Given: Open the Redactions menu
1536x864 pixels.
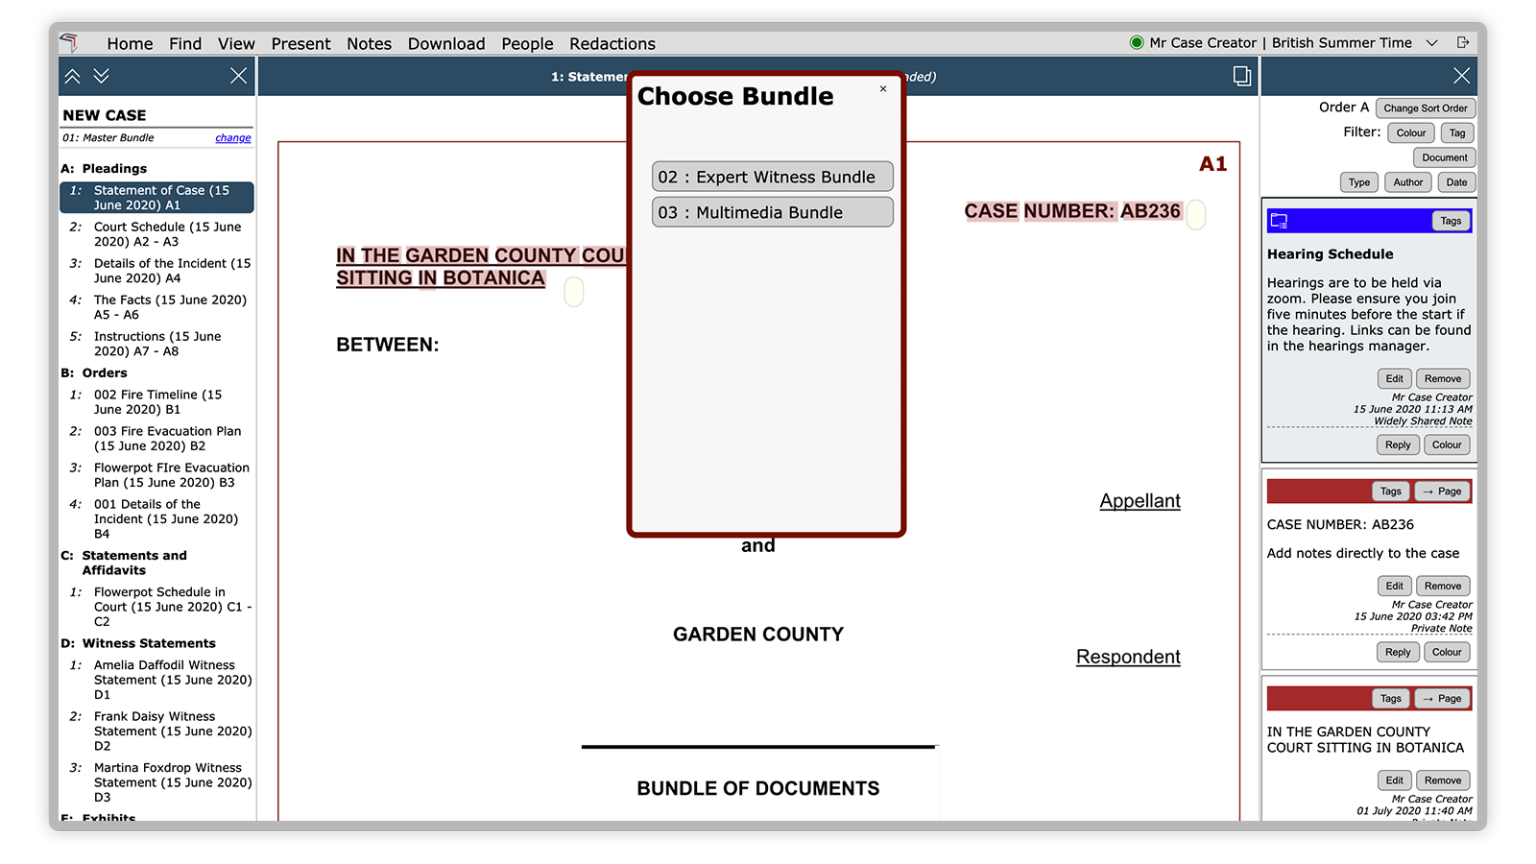Looking at the screenshot, I should tap(612, 43).
